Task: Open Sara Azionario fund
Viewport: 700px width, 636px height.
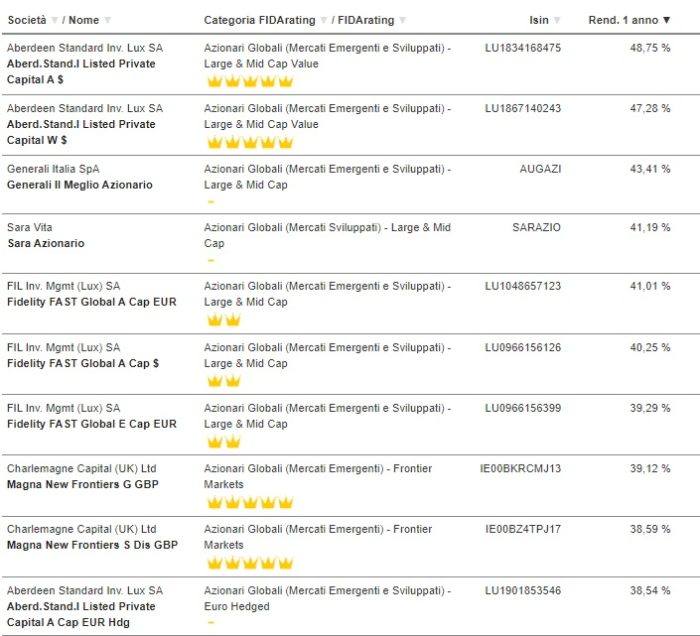Action: coord(46,243)
